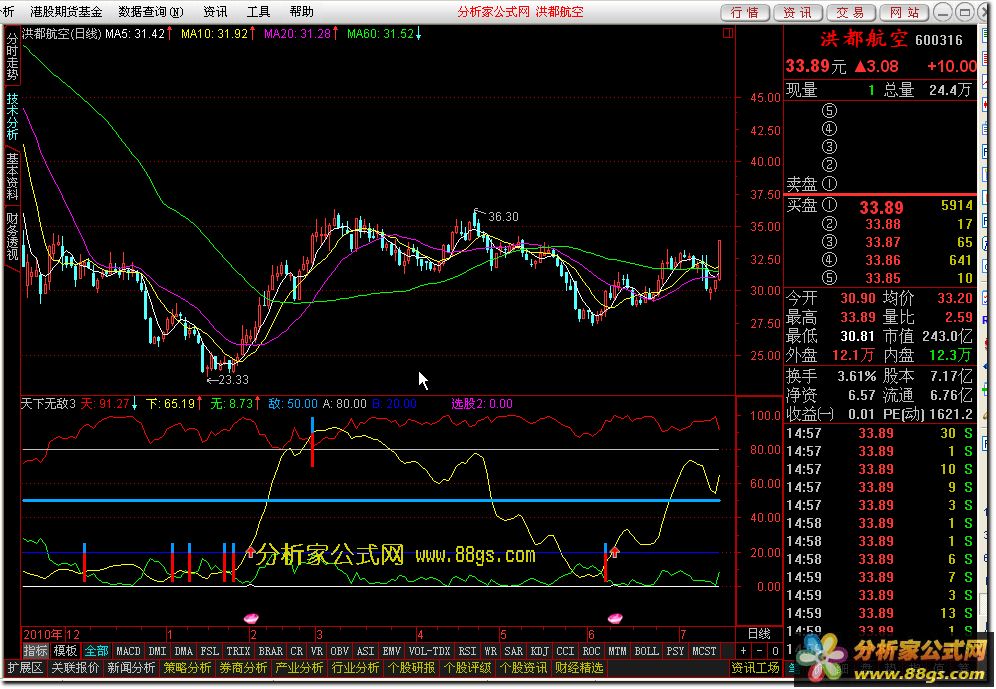Open the 个股资讯 bottom tab
This screenshot has height=689, width=996.
(523, 668)
